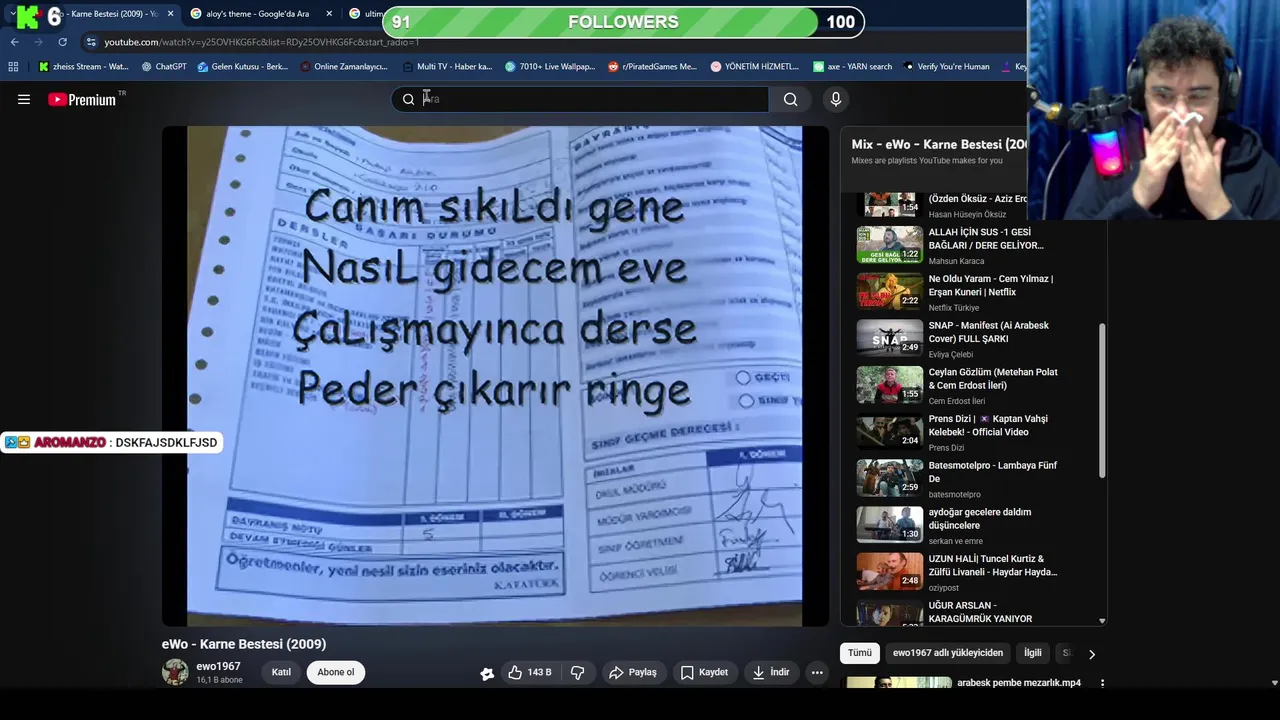The height and width of the screenshot is (720, 1280).
Task: Play 'aydoğar gecelere daldım' thumbnail
Action: tap(890, 525)
